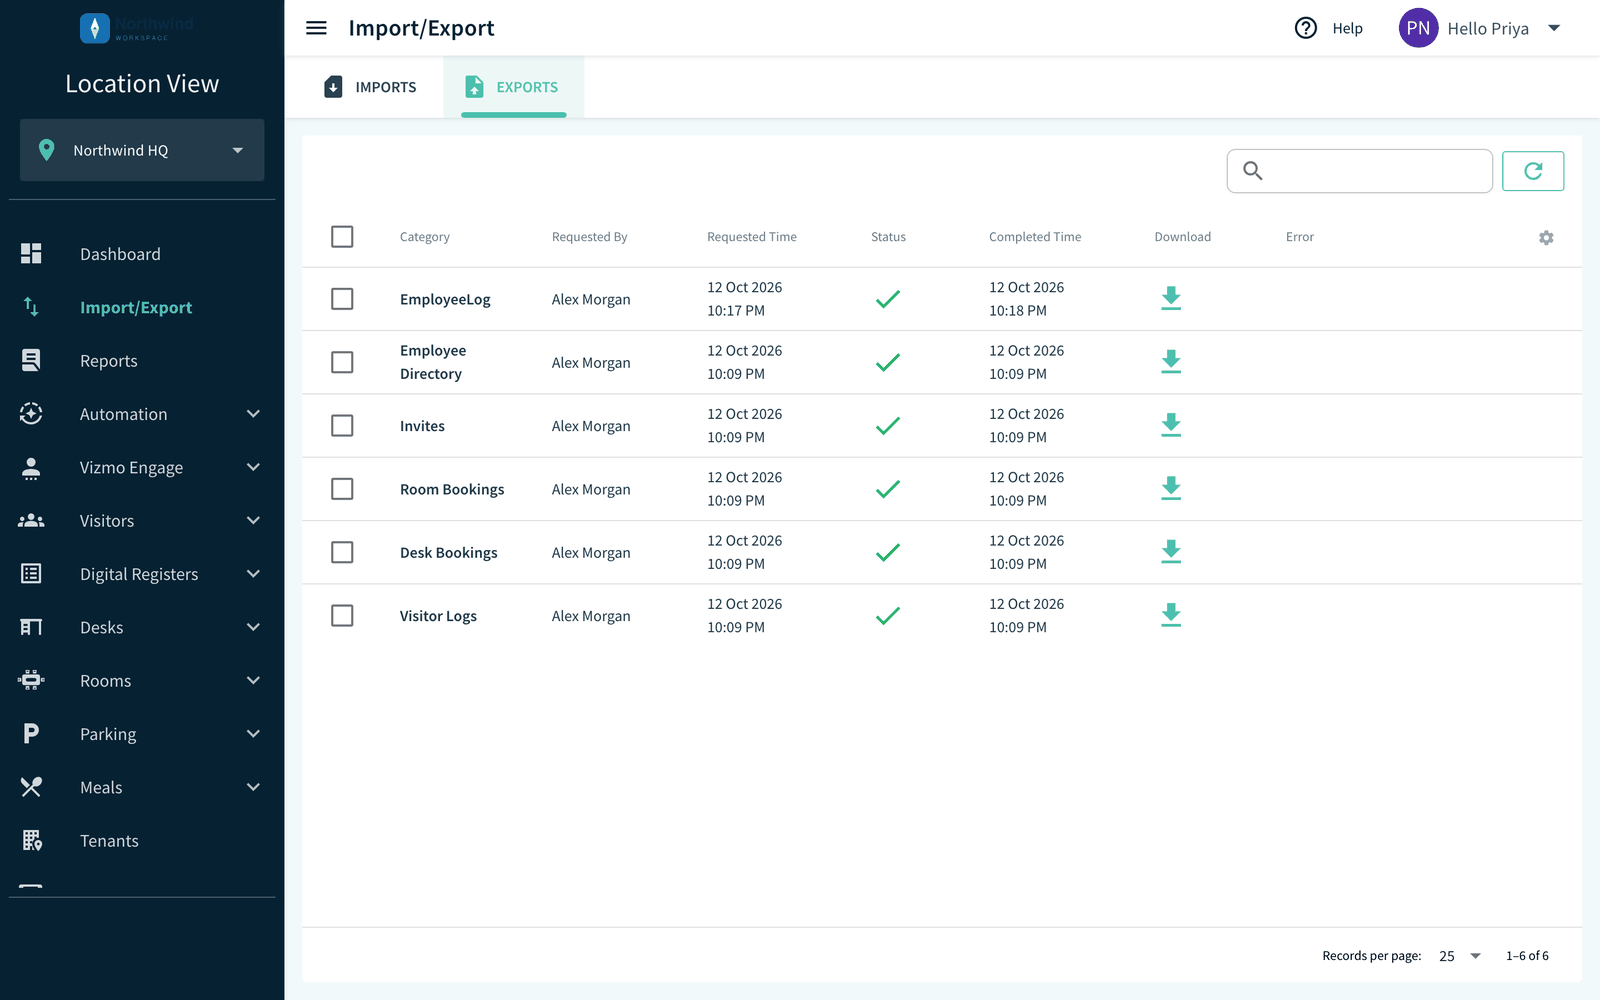Expand the Vizmo Engage menu chevron

254,467
